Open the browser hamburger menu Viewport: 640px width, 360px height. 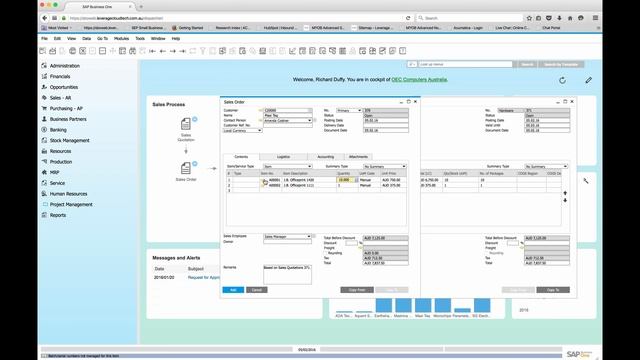(596, 18)
